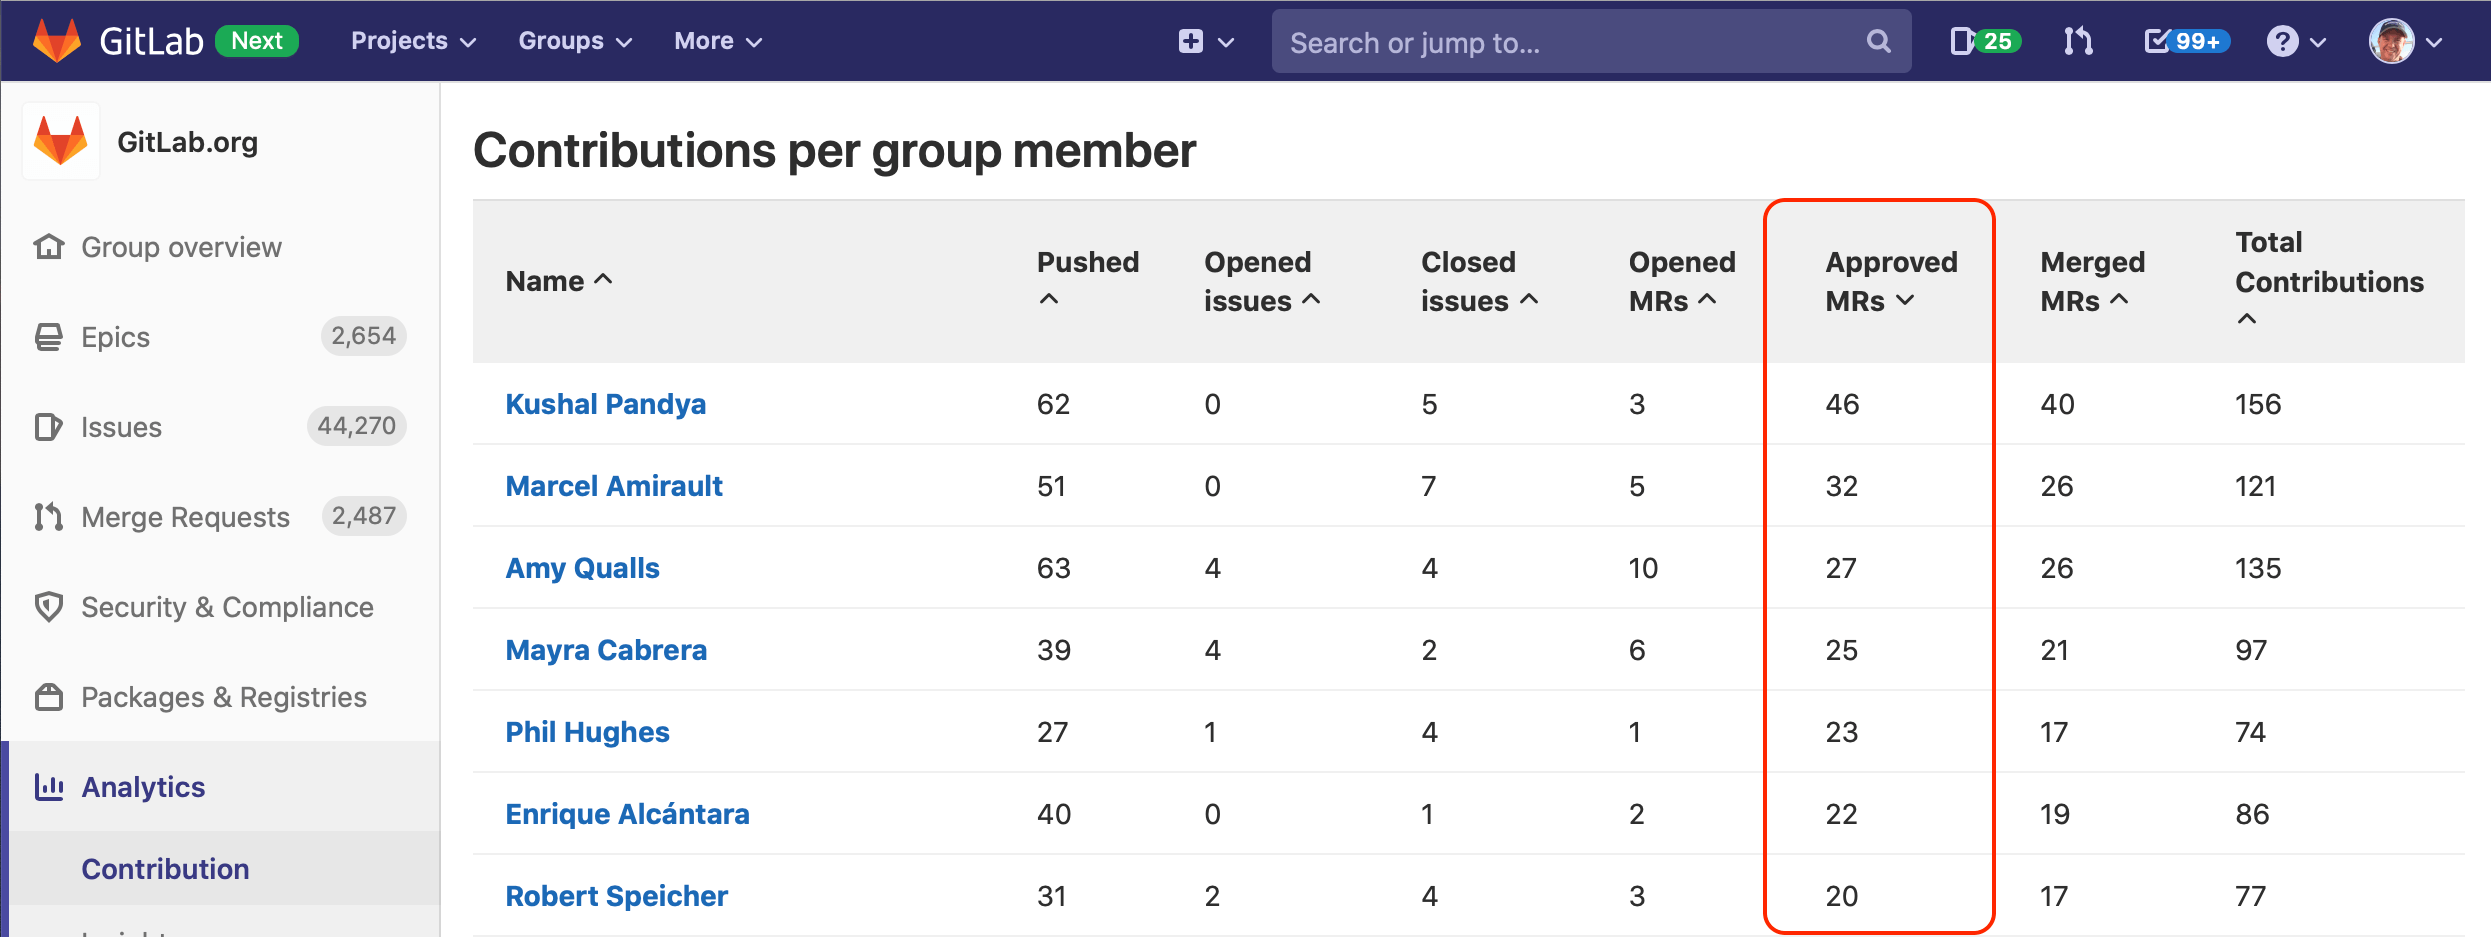2491x937 pixels.
Task: Open the help question mark icon
Action: point(2285,40)
